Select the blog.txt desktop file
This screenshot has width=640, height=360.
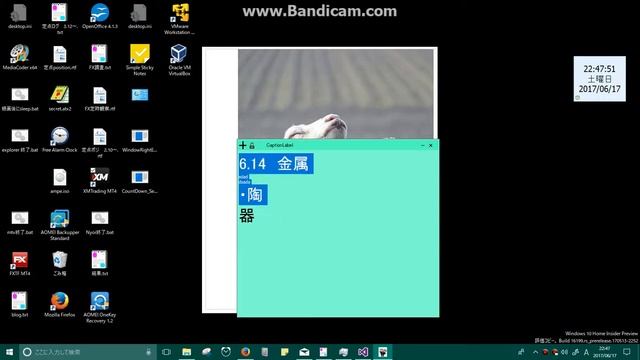coord(20,304)
